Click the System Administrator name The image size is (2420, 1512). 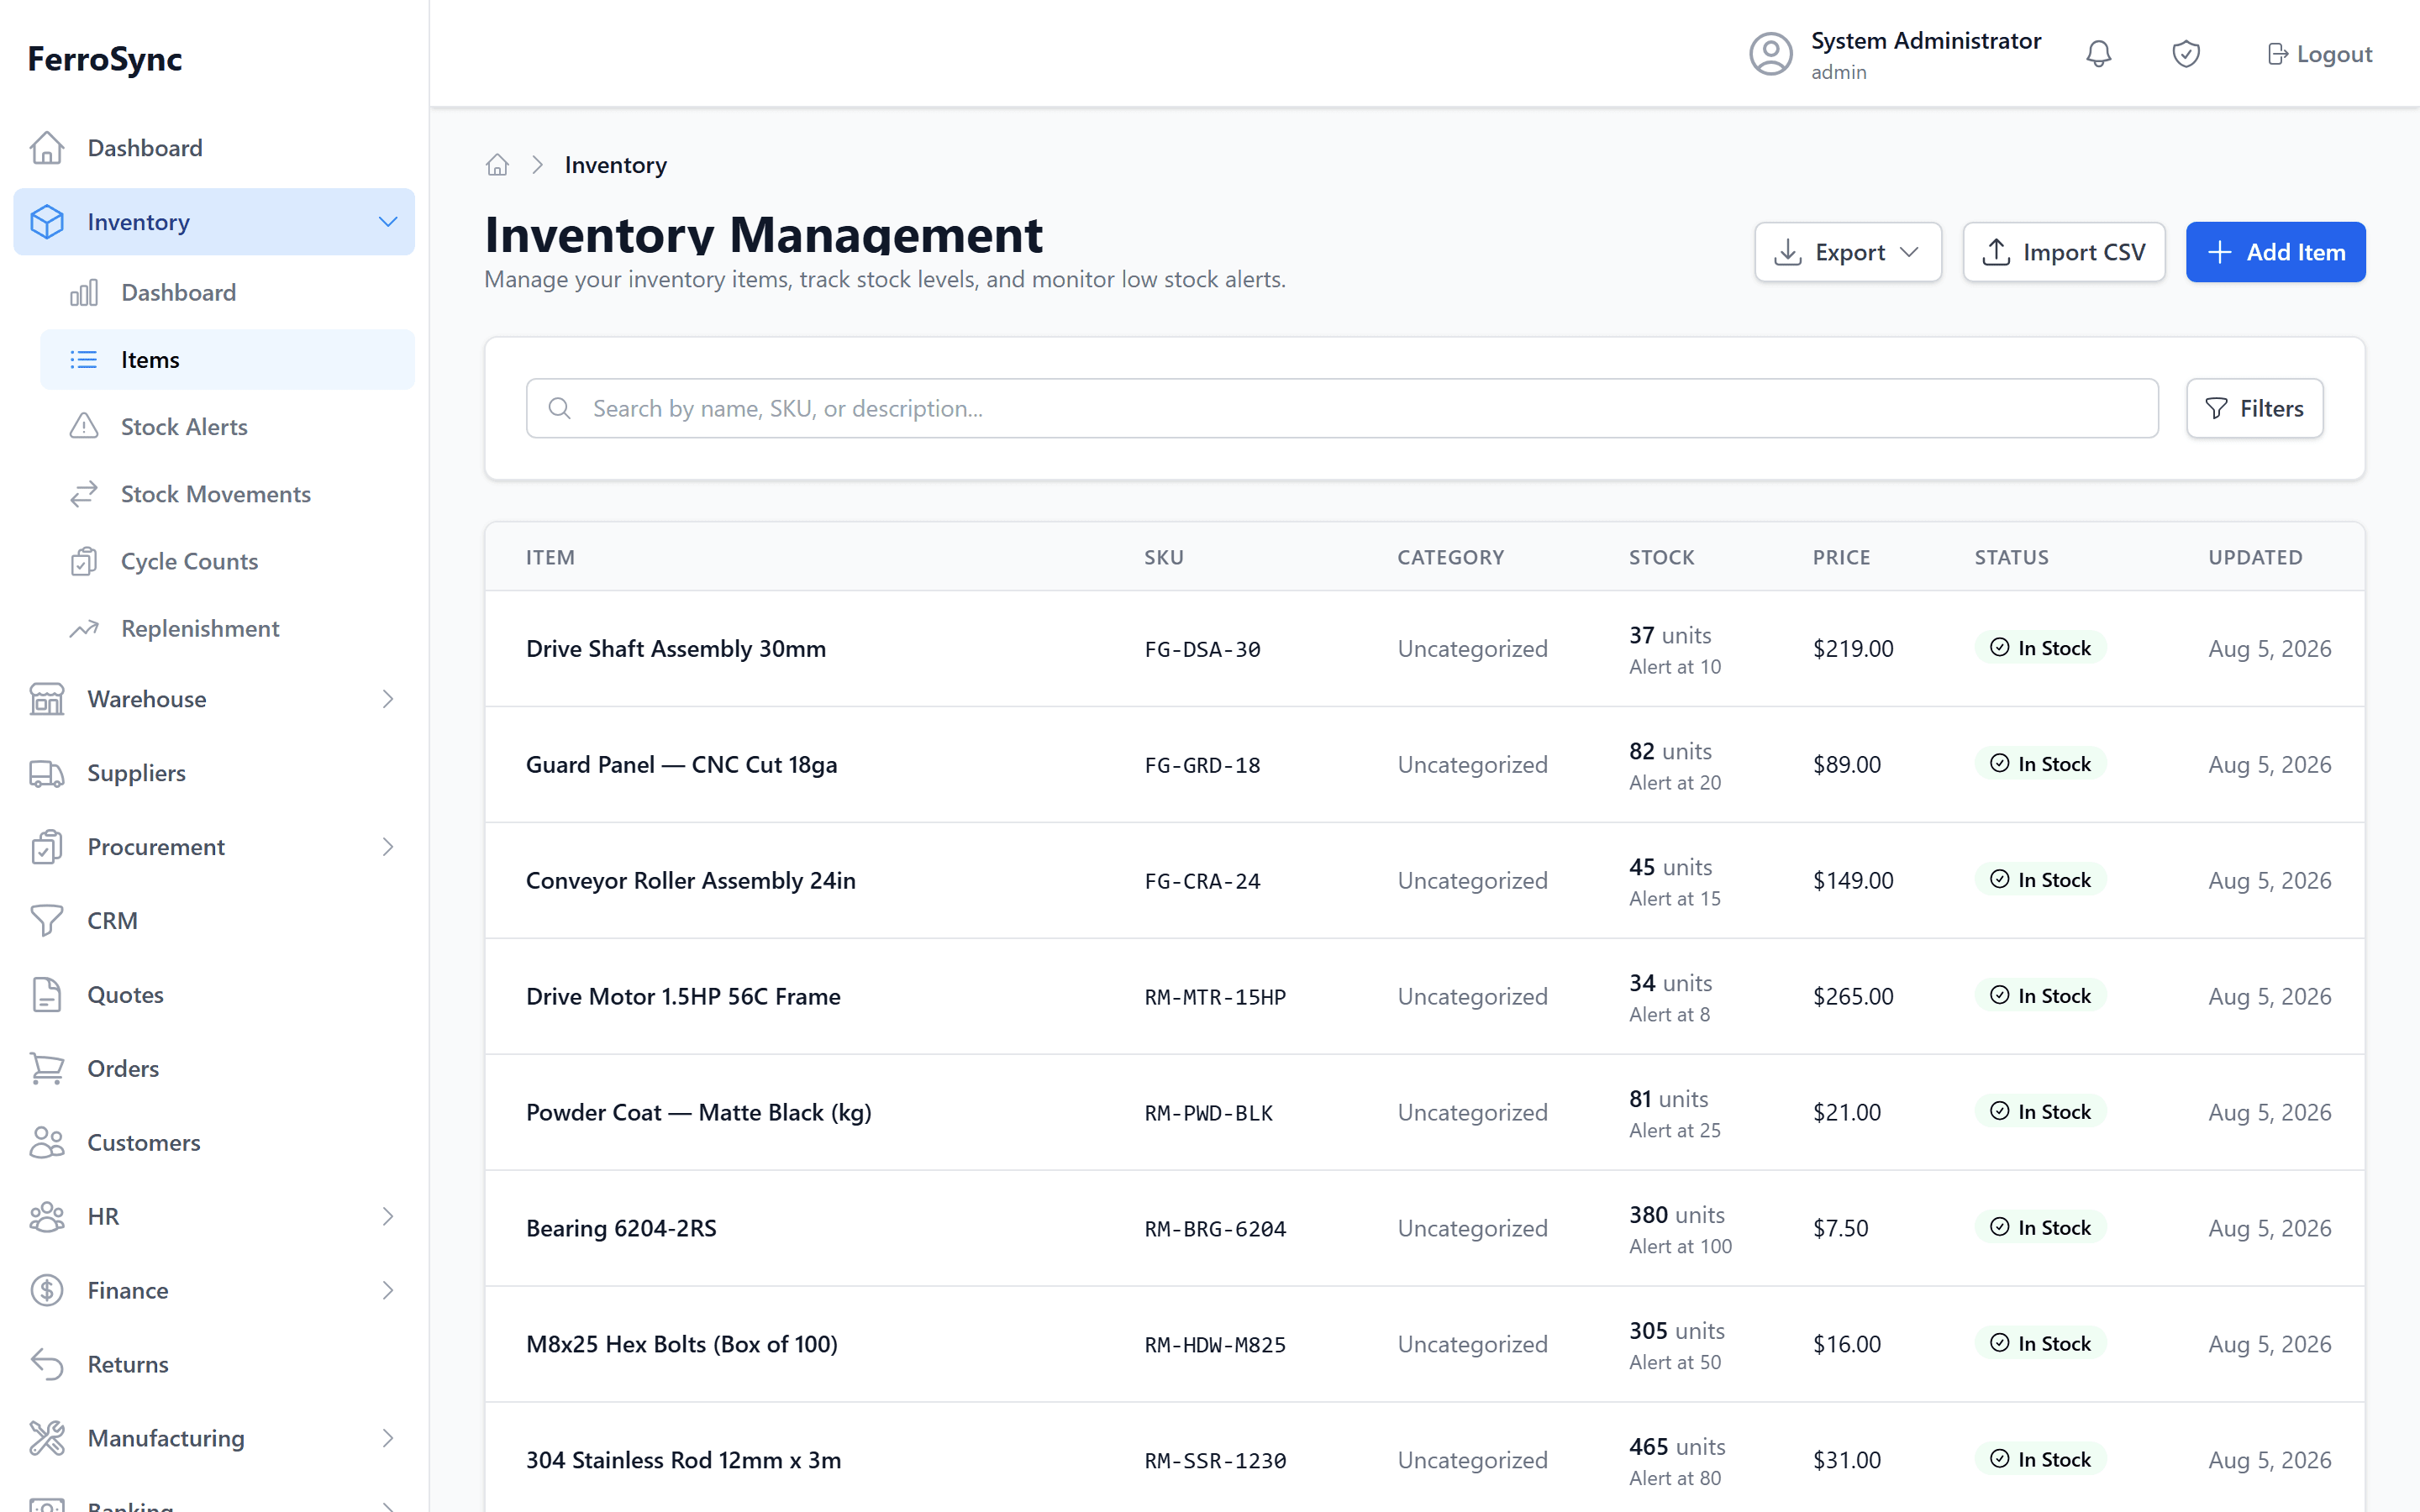(1926, 40)
